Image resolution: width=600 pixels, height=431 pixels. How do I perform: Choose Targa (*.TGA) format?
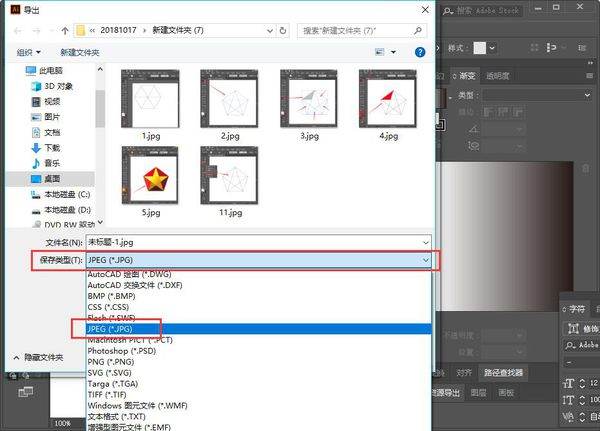tap(259, 384)
